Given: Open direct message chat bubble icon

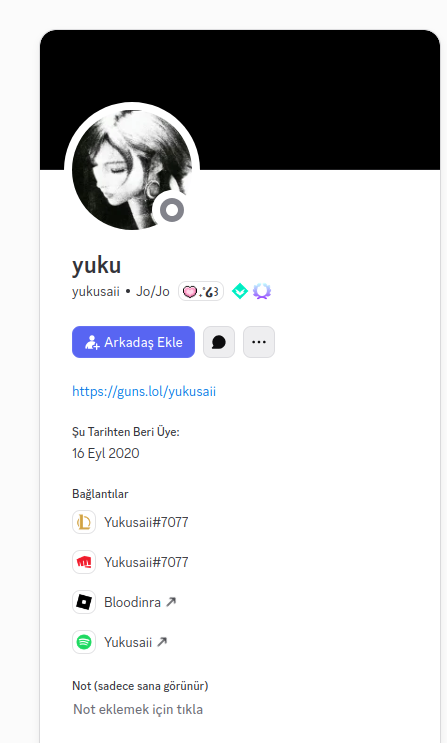Looking at the screenshot, I should point(219,342).
